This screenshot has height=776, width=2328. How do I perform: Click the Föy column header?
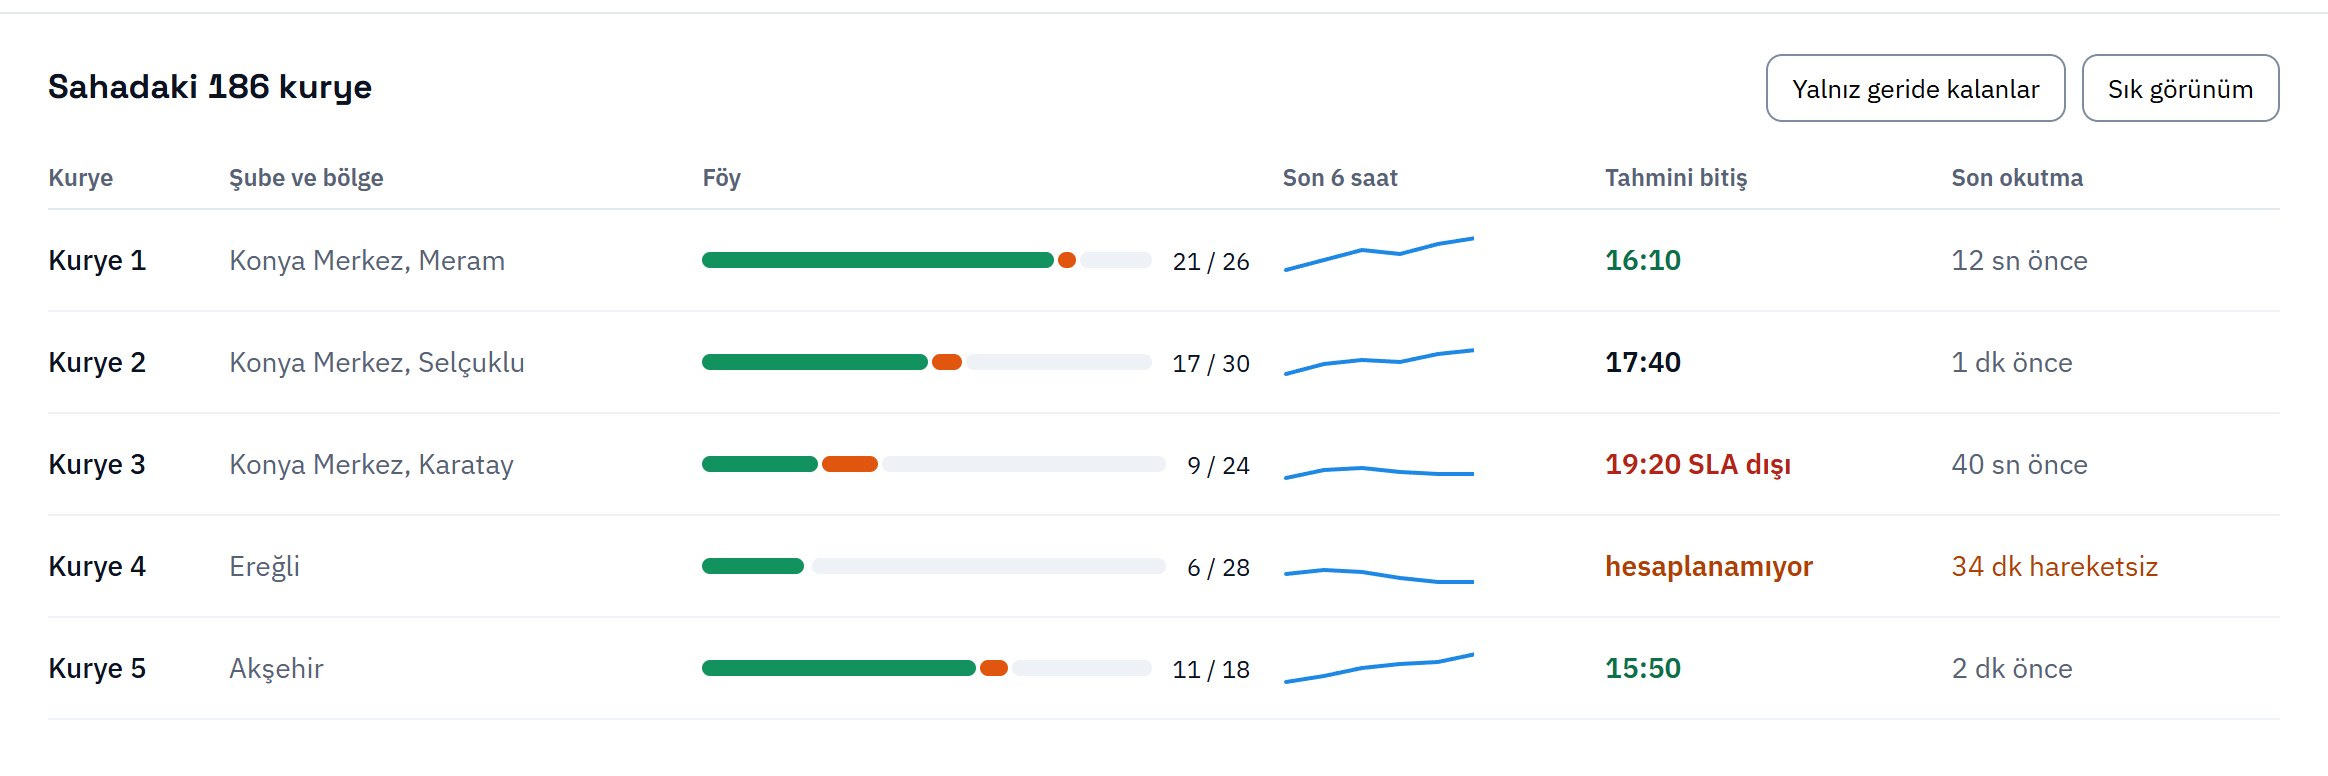pos(721,178)
